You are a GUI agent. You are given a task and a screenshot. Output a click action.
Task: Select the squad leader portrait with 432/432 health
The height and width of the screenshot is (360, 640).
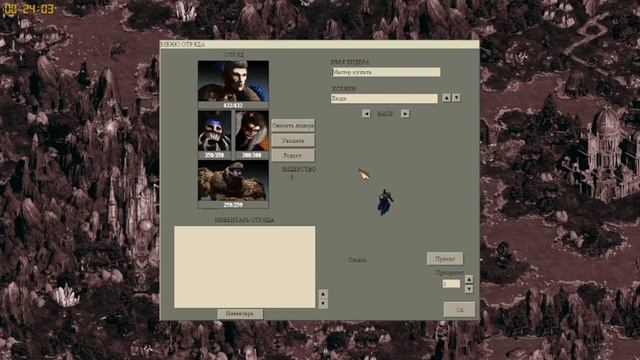click(x=233, y=81)
